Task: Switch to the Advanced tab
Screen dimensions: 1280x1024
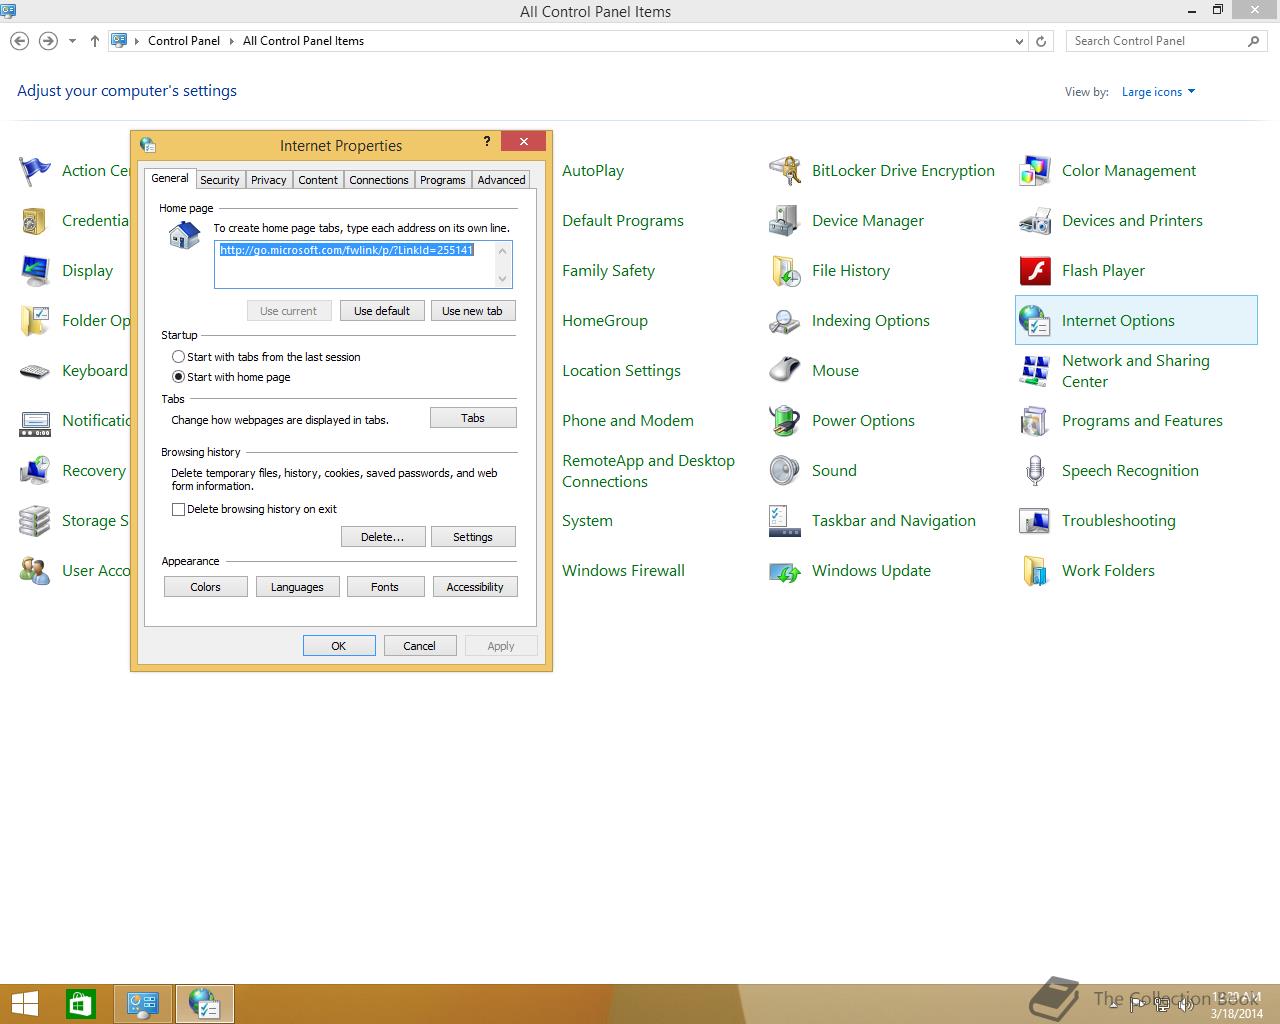Action: [501, 180]
